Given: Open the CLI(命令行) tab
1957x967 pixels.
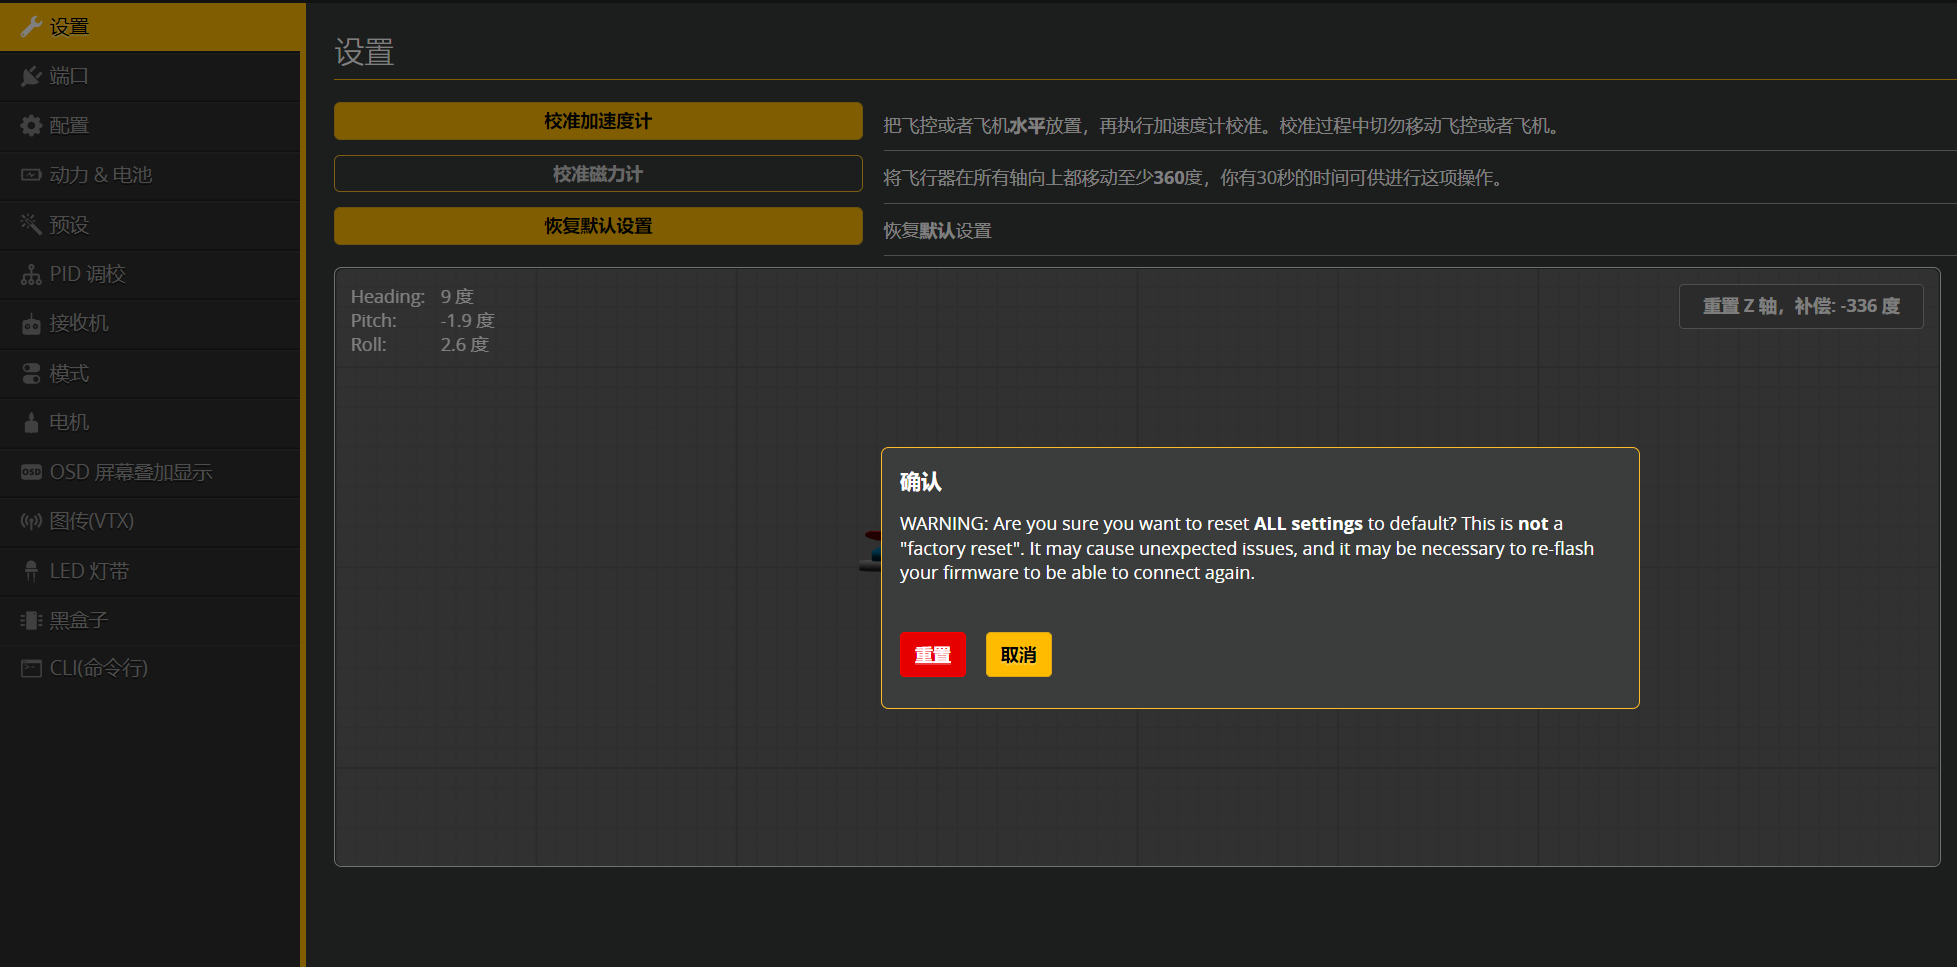Looking at the screenshot, I should pyautogui.click(x=98, y=668).
